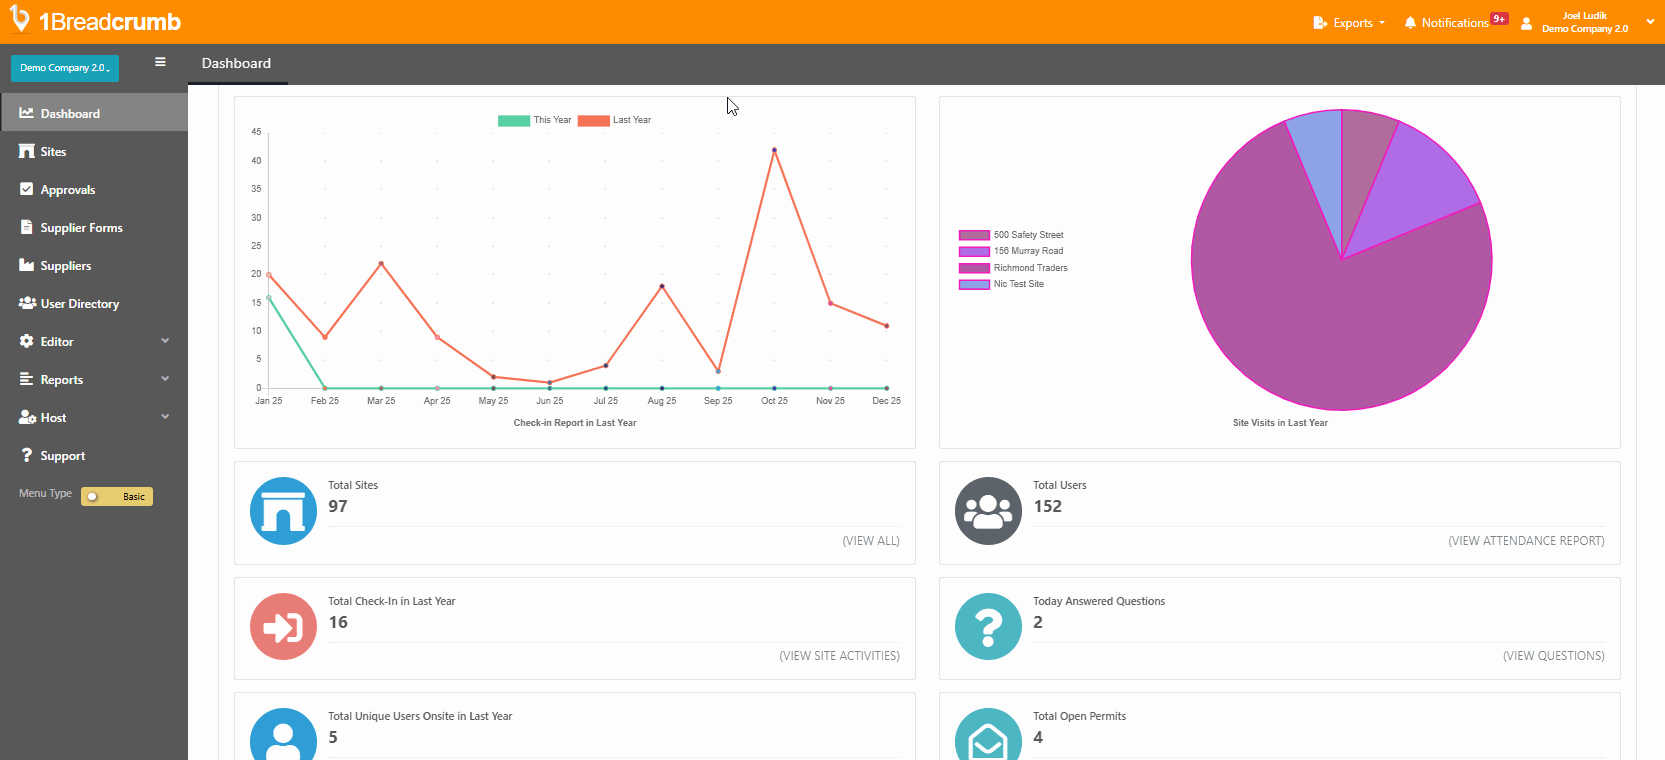Click the notifications bell icon
This screenshot has height=760, width=1665.
pos(1410,23)
